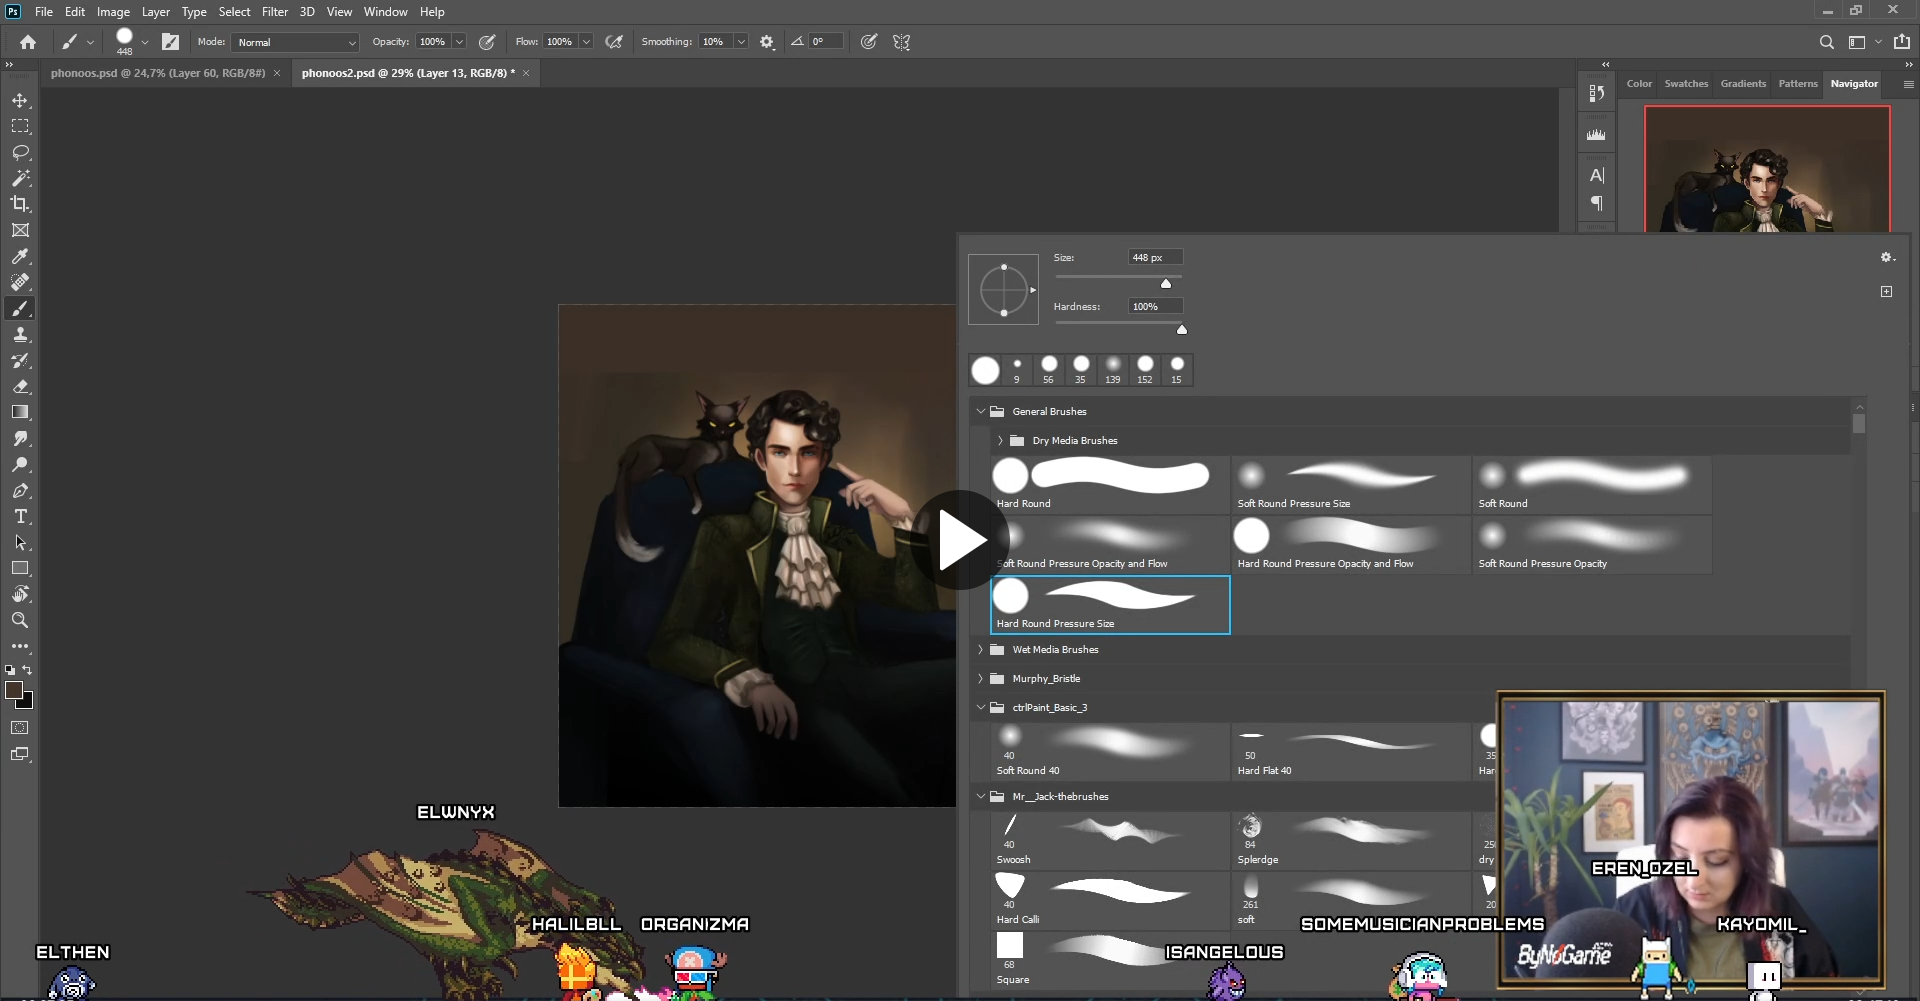Select the Gradient tool
The height and width of the screenshot is (1001, 1920).
(x=20, y=412)
